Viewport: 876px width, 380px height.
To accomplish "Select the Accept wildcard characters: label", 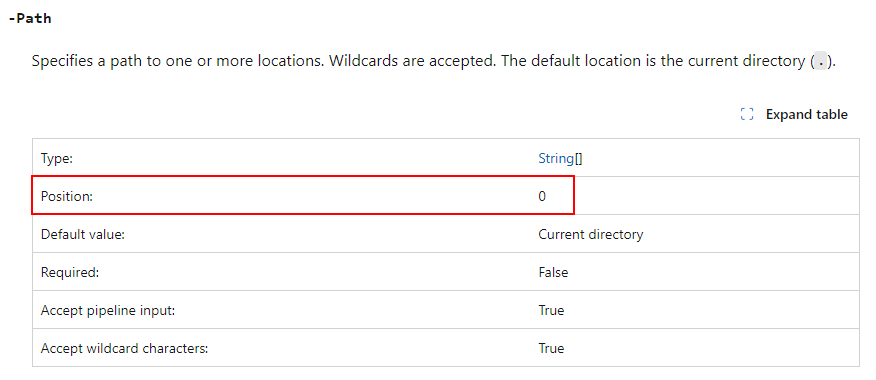I will click(x=124, y=348).
